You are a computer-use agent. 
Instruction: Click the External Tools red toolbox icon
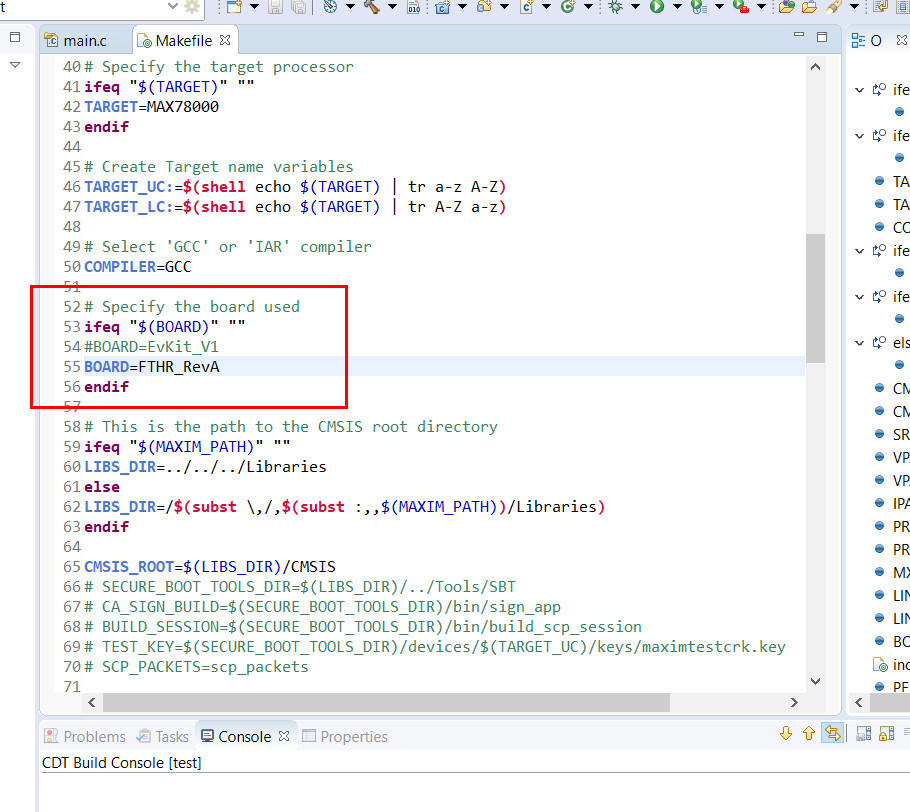(x=741, y=6)
